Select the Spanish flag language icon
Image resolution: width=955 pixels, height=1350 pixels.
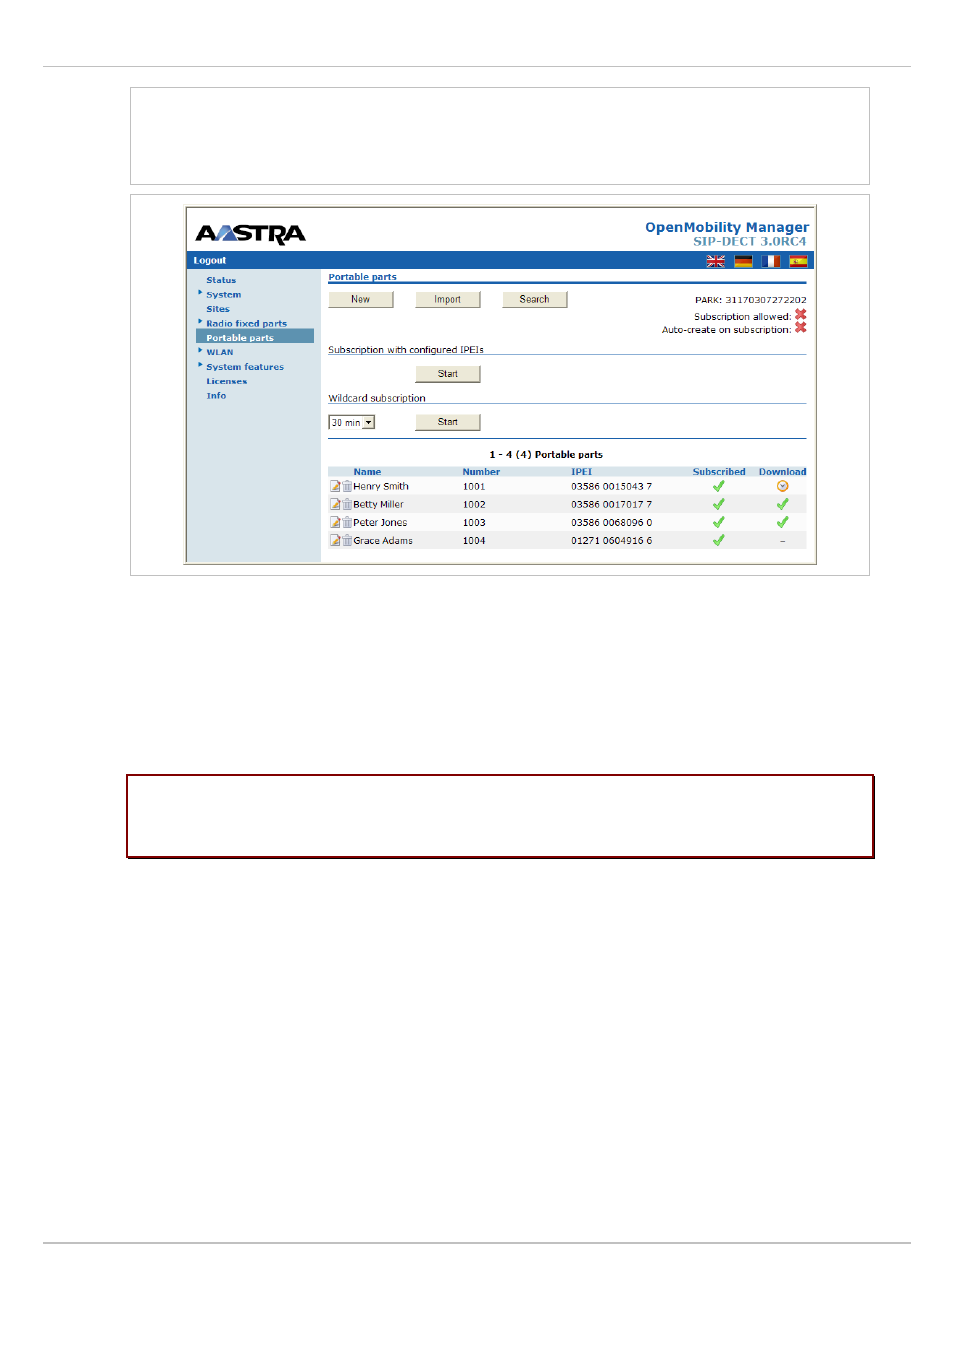798,261
